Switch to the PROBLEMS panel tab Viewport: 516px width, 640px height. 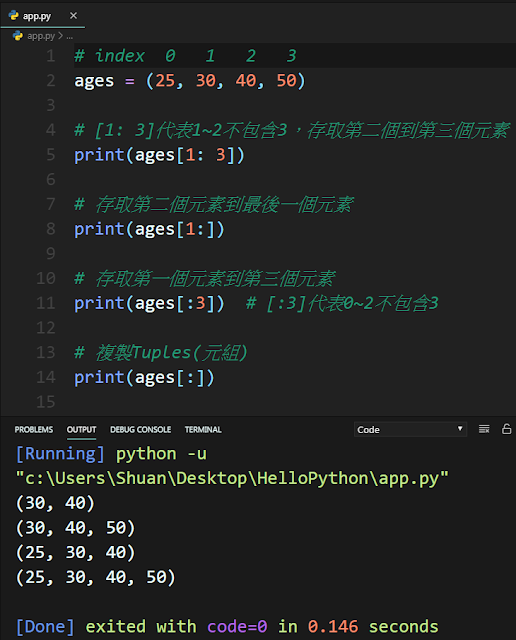click(34, 429)
